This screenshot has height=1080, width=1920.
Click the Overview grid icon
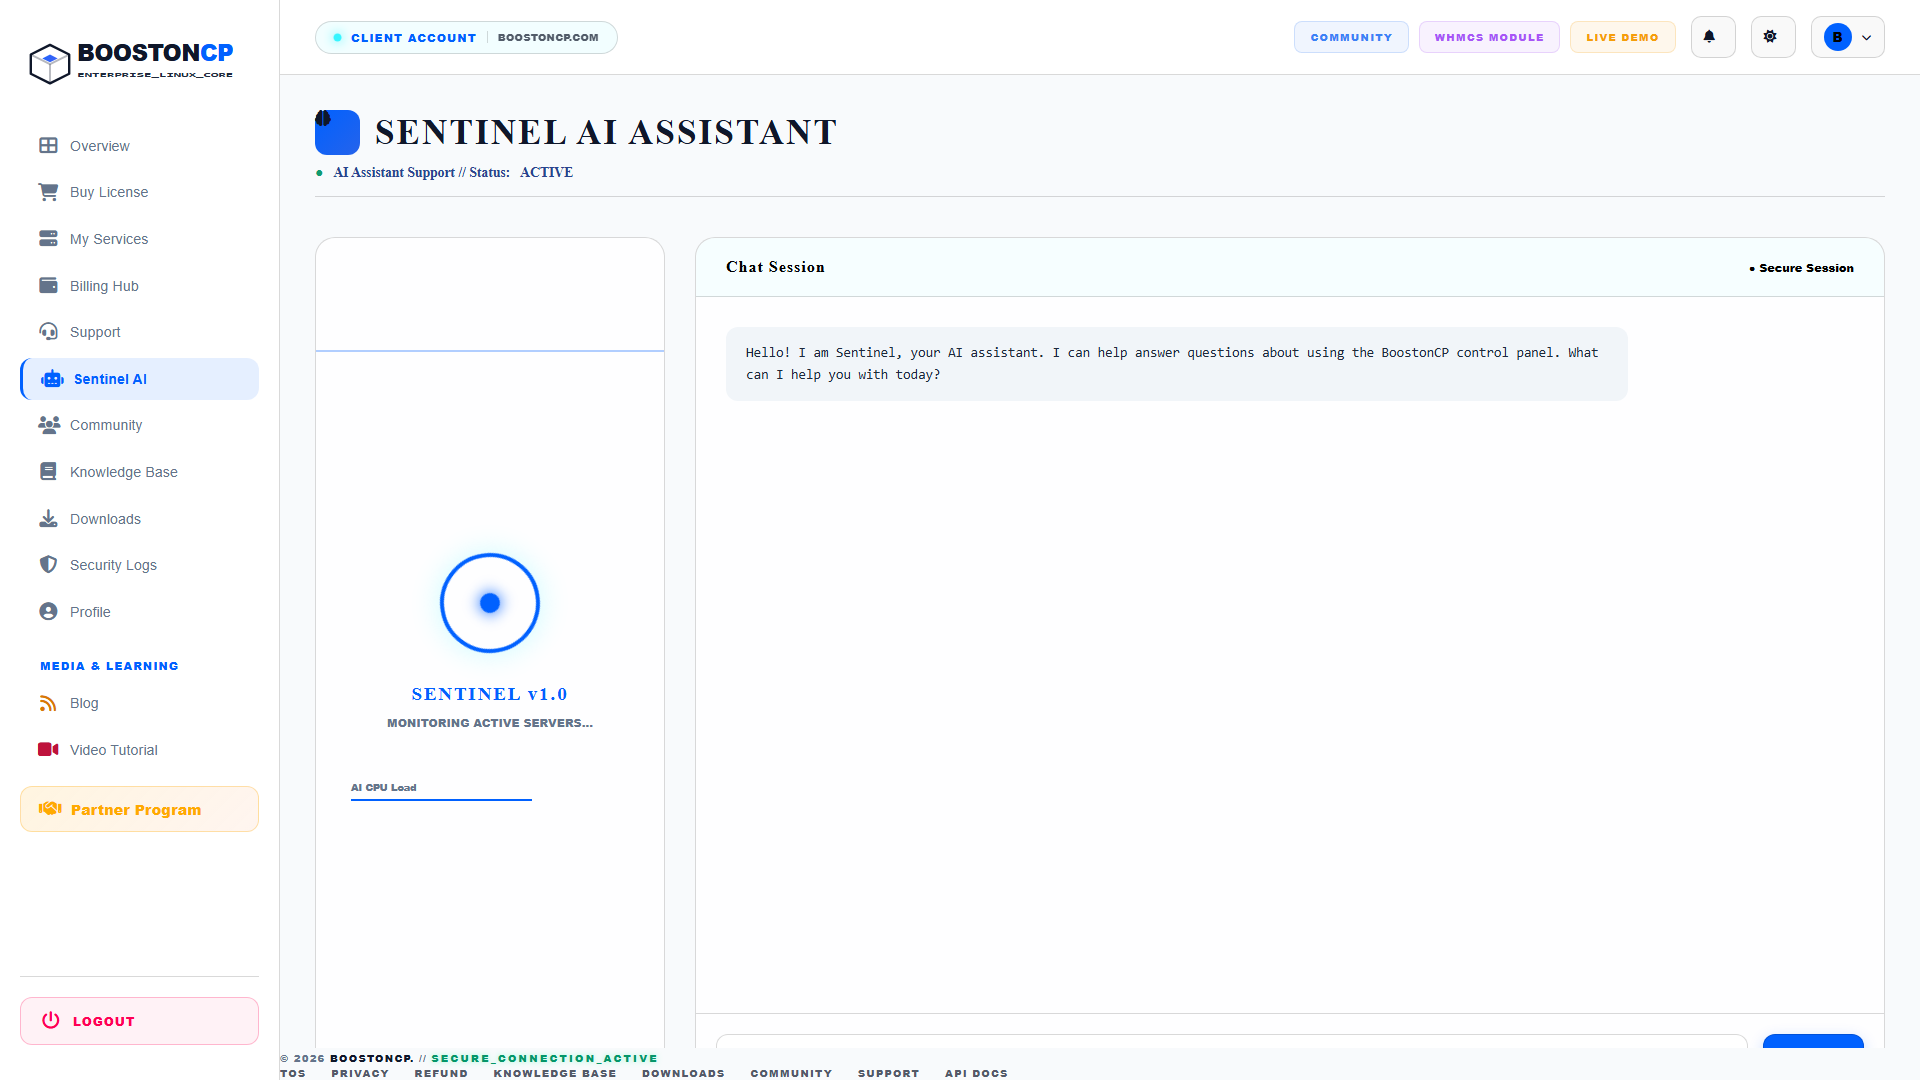click(x=48, y=145)
